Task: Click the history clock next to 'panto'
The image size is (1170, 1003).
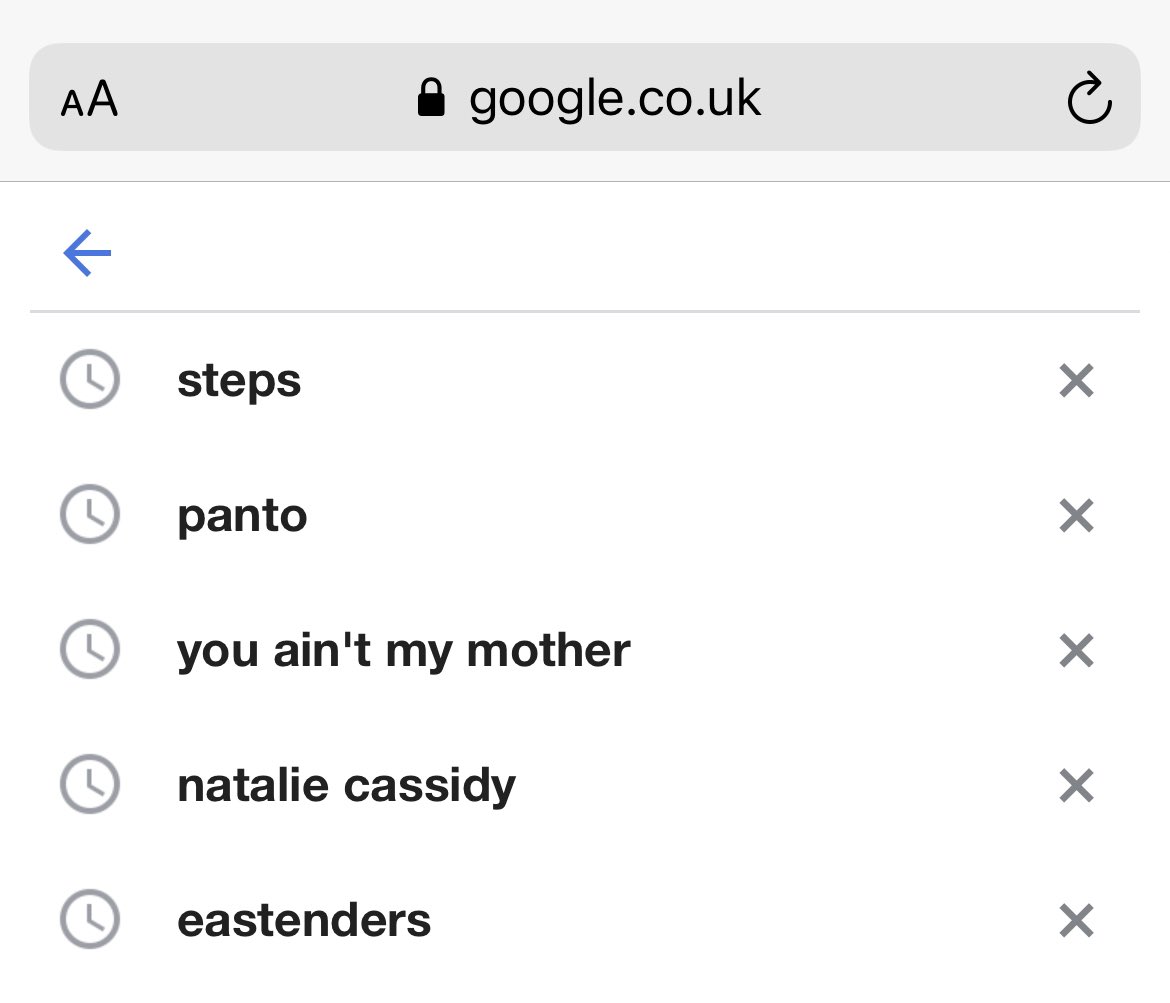Action: click(x=90, y=516)
